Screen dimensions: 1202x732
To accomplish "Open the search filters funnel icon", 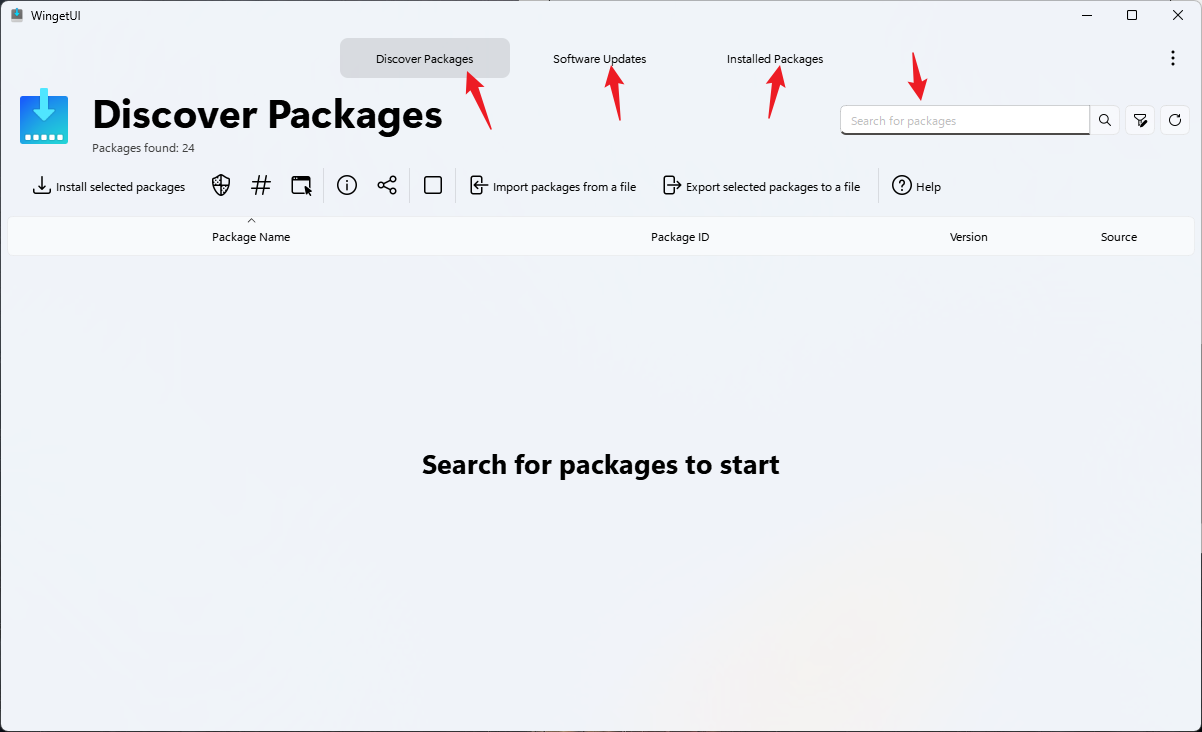I will (1140, 121).
